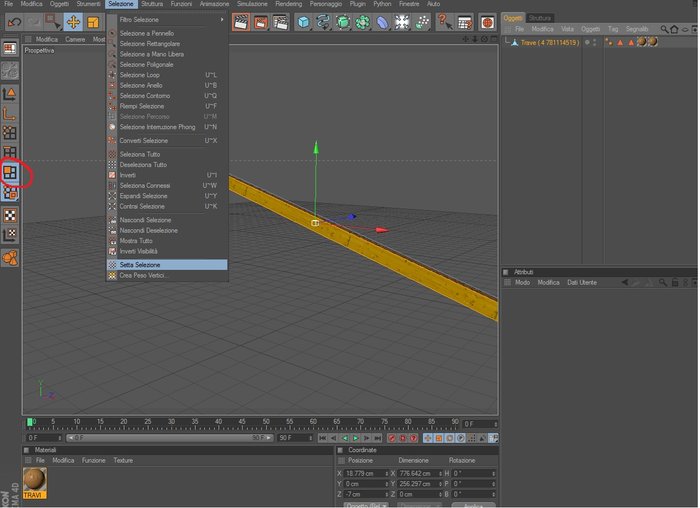Viewport: 700px width, 508px height.
Task: Click the texture axis mode icon
Action: (x=10, y=235)
